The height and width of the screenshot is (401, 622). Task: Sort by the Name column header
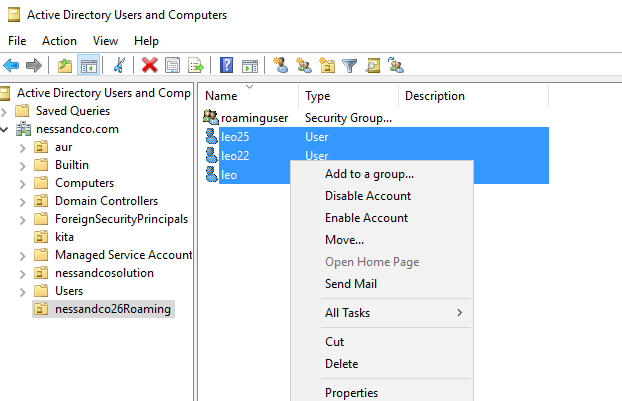249,96
